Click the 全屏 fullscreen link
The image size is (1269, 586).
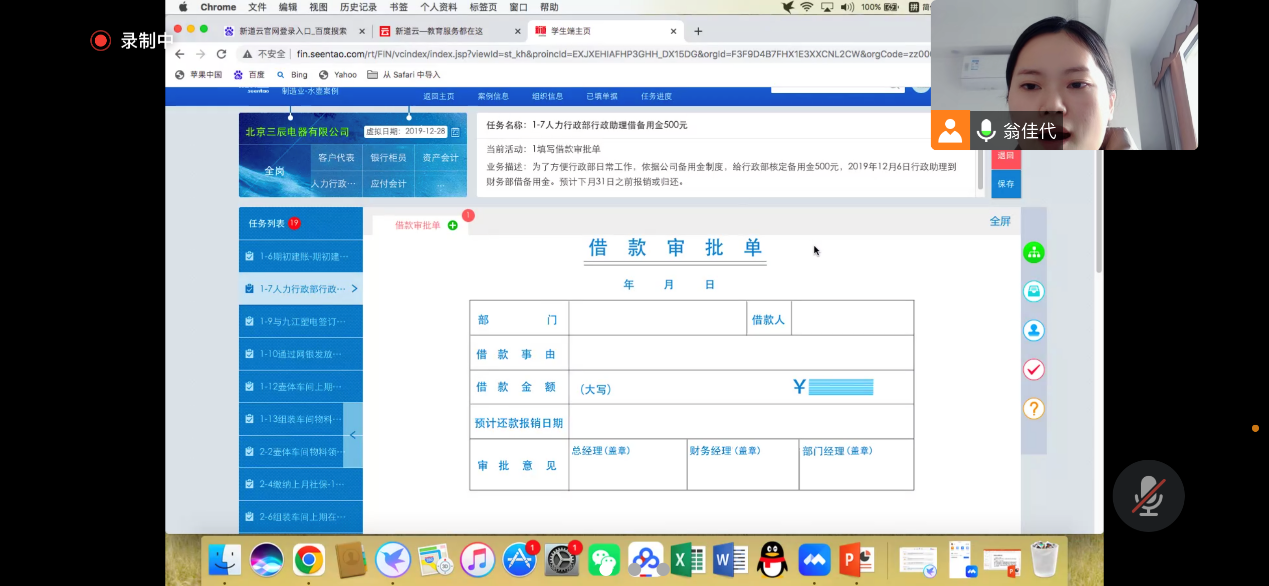coord(1000,221)
